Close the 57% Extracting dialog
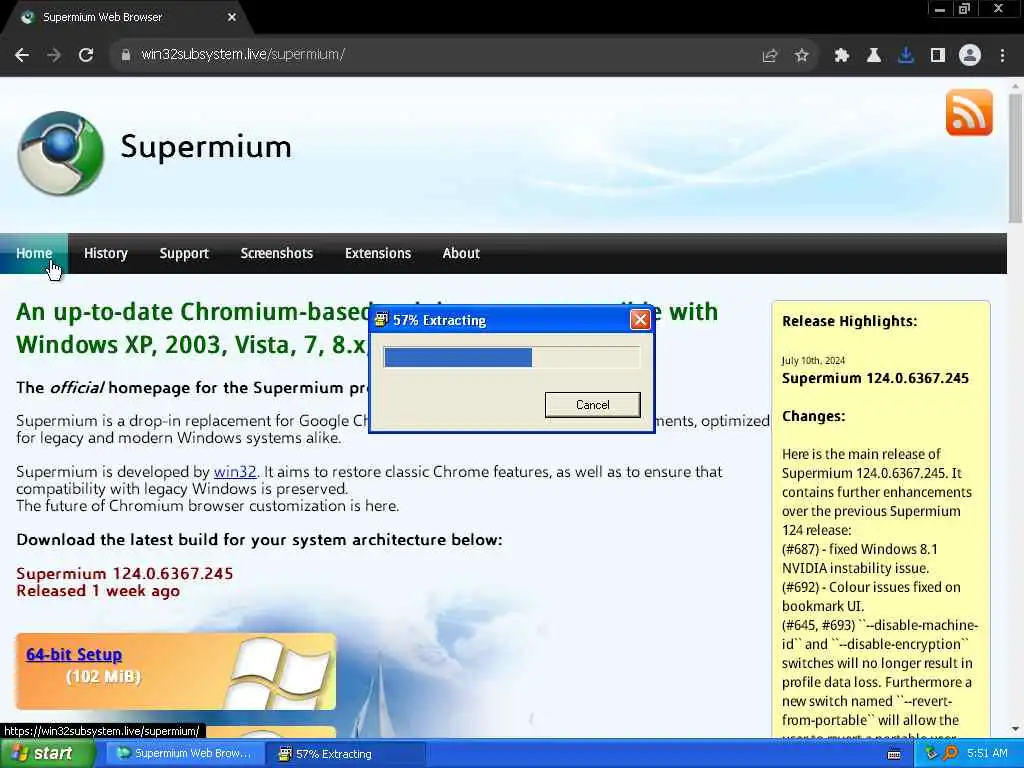Viewport: 1024px width, 768px height. click(x=640, y=319)
